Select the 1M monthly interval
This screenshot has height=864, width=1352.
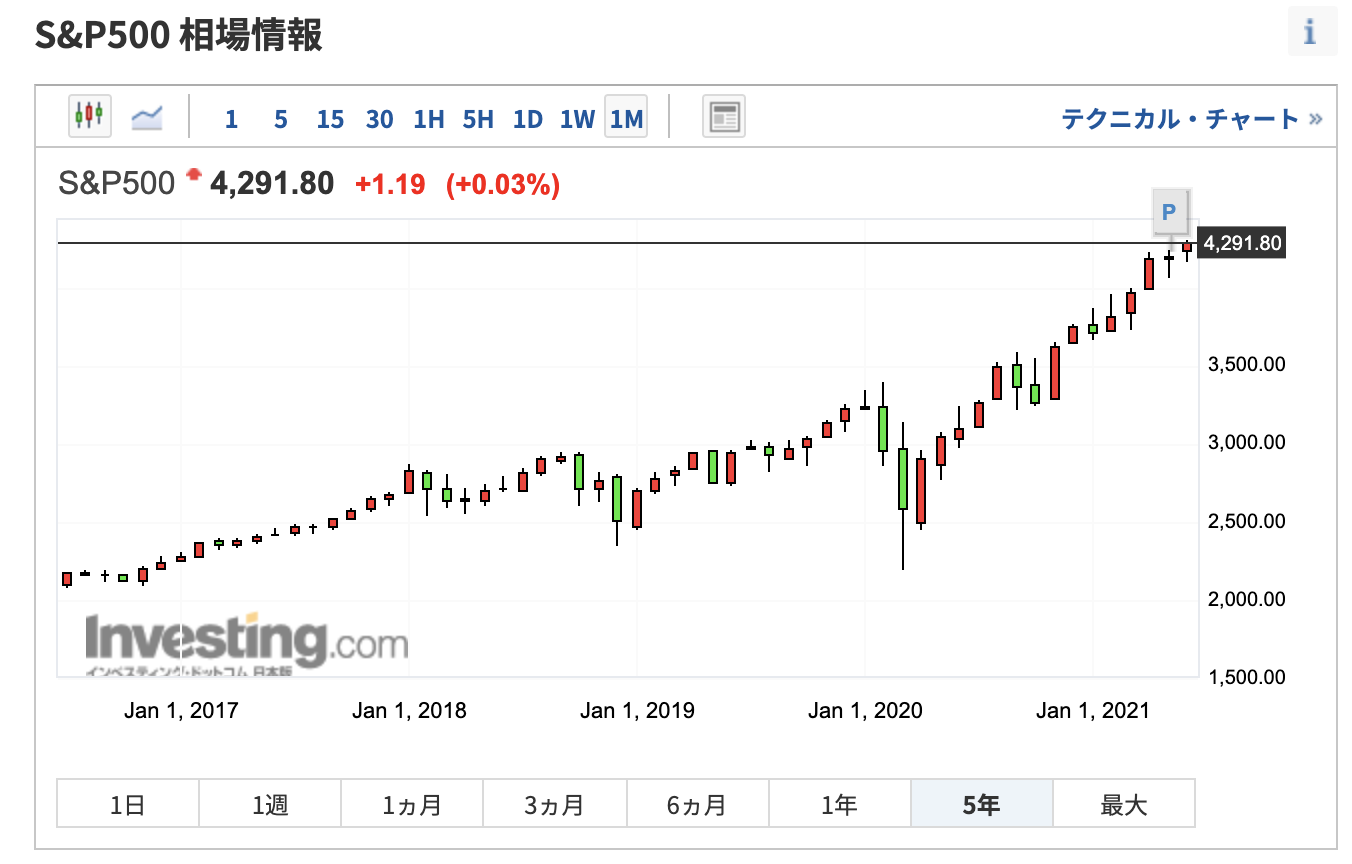tap(626, 119)
